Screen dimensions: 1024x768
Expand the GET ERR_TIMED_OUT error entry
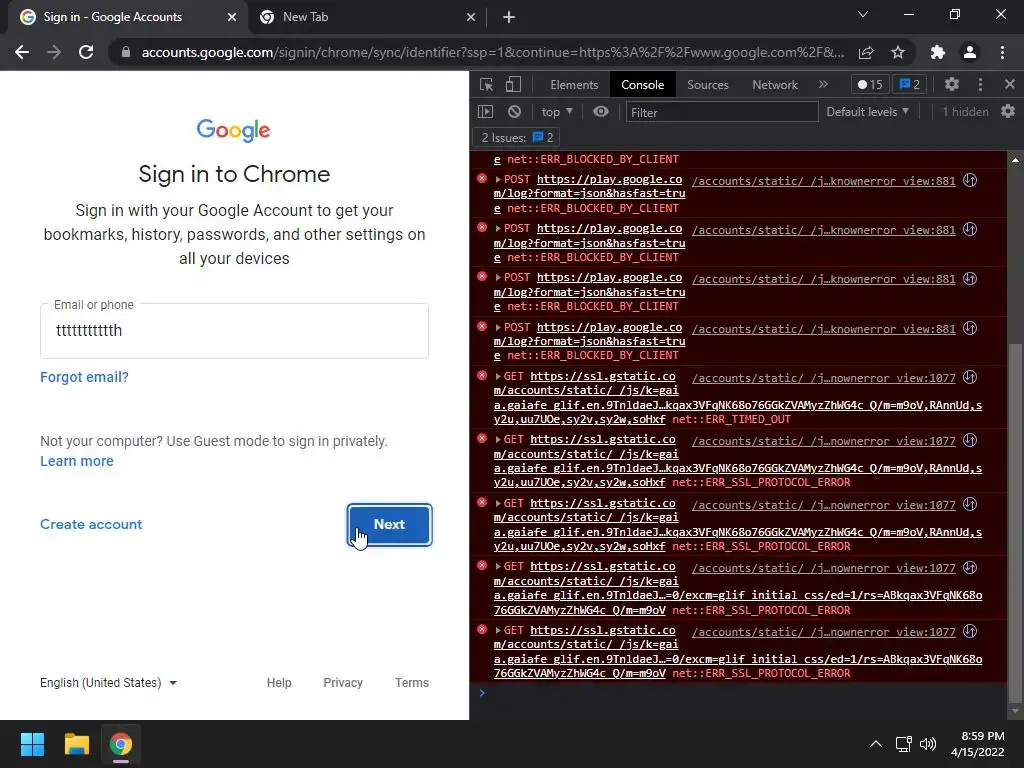click(x=498, y=377)
